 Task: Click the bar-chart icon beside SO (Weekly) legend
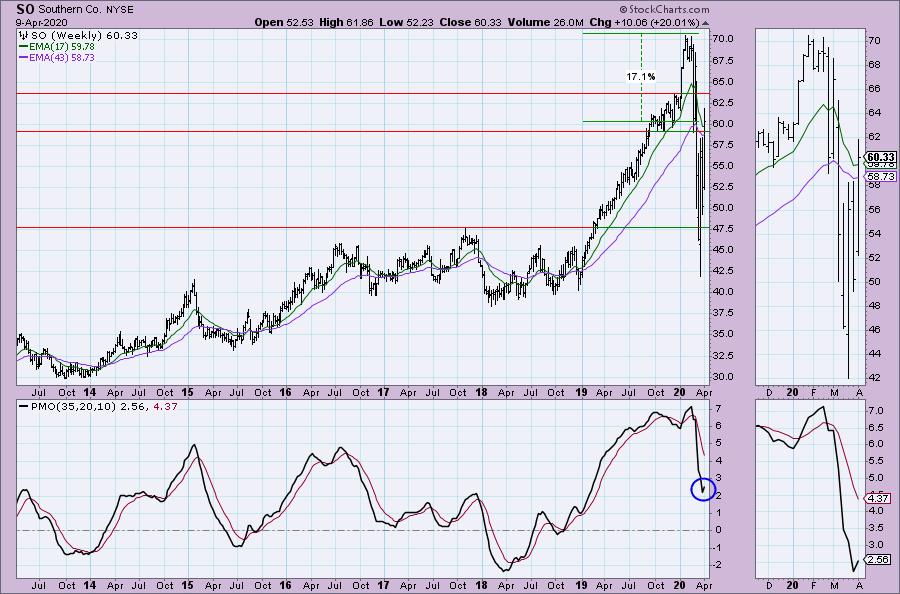click(24, 35)
